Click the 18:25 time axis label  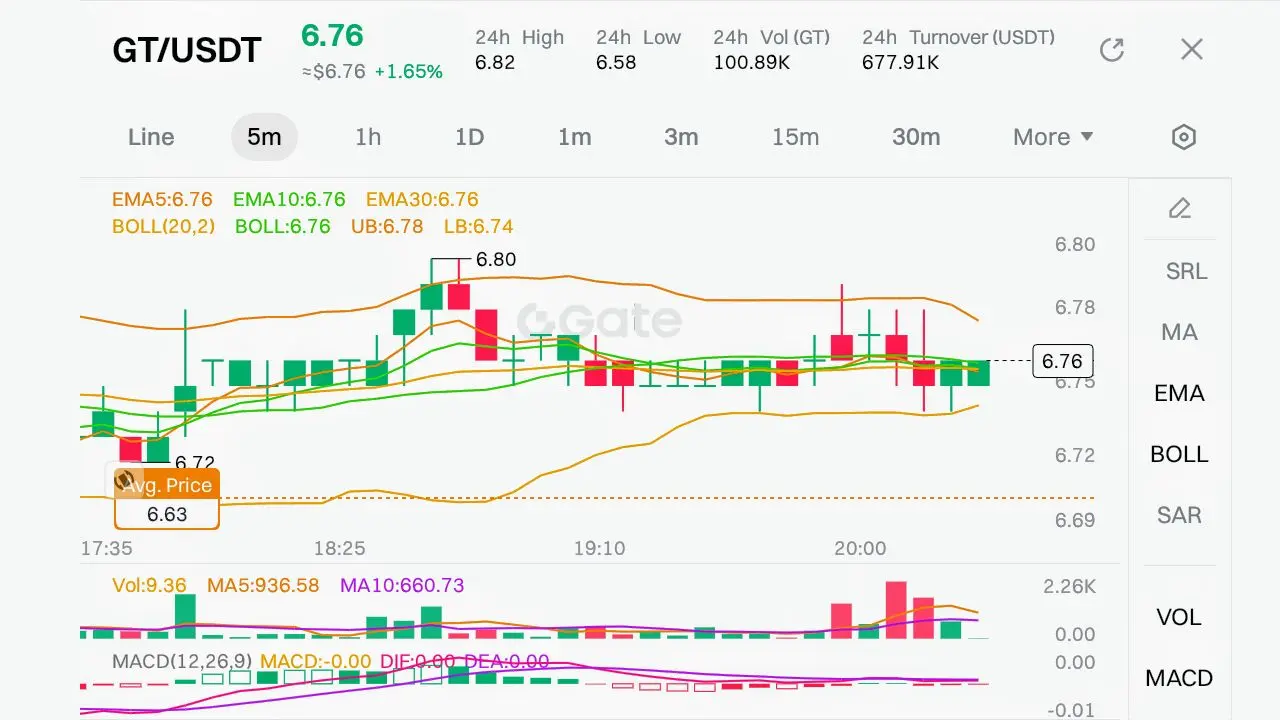tap(339, 548)
